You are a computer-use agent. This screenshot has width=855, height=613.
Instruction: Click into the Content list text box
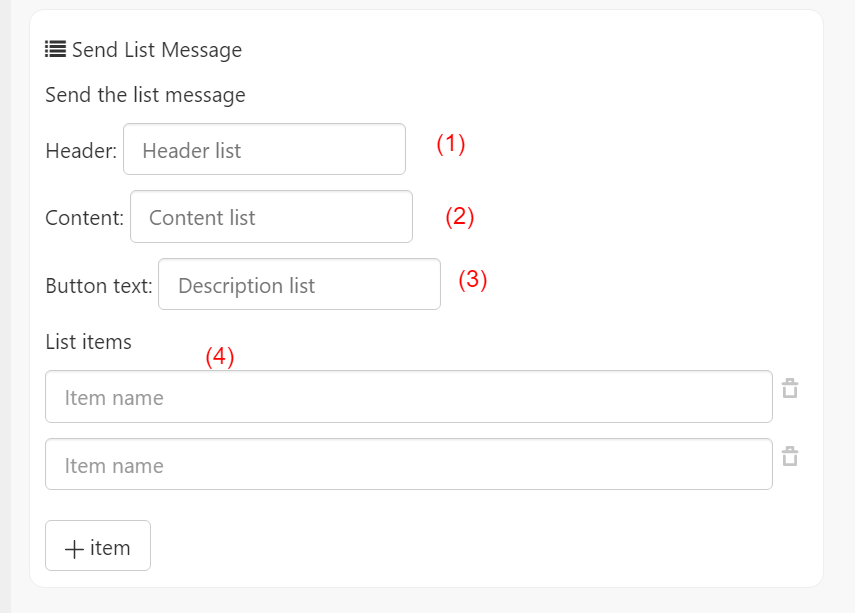point(272,217)
